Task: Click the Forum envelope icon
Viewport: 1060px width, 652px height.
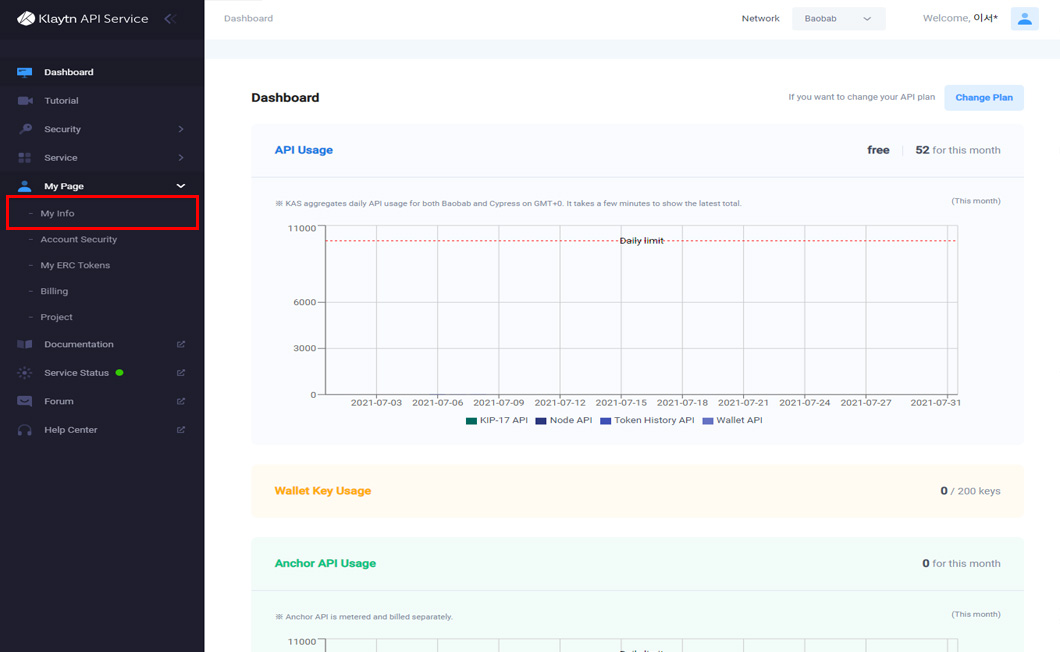Action: point(24,401)
